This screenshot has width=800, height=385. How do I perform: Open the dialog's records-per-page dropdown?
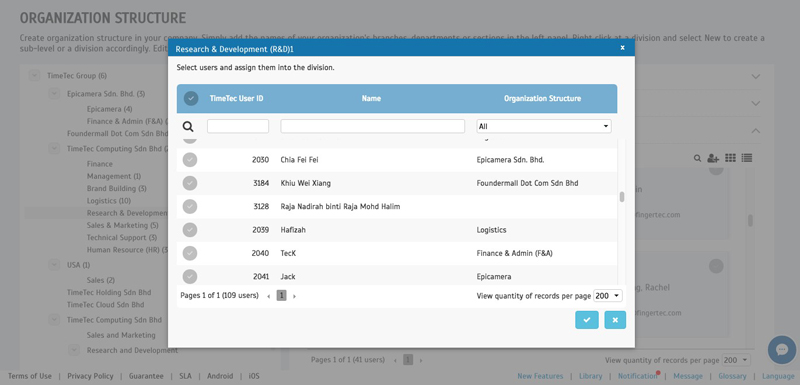click(608, 296)
